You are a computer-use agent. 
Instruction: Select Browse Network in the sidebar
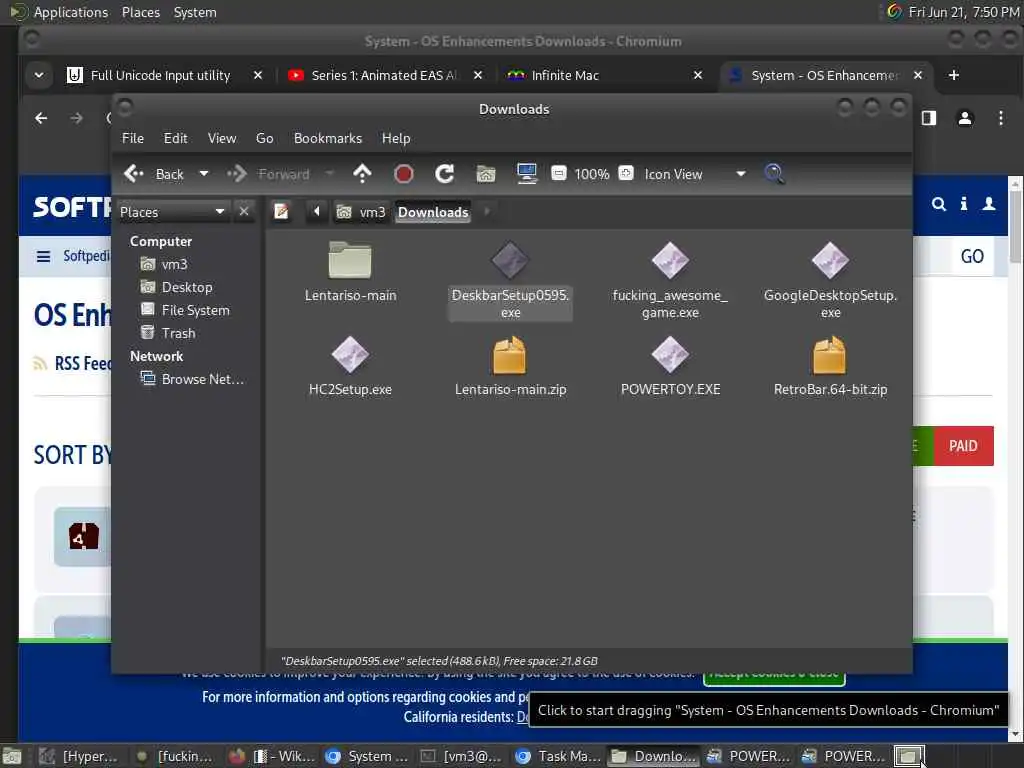click(x=192, y=379)
